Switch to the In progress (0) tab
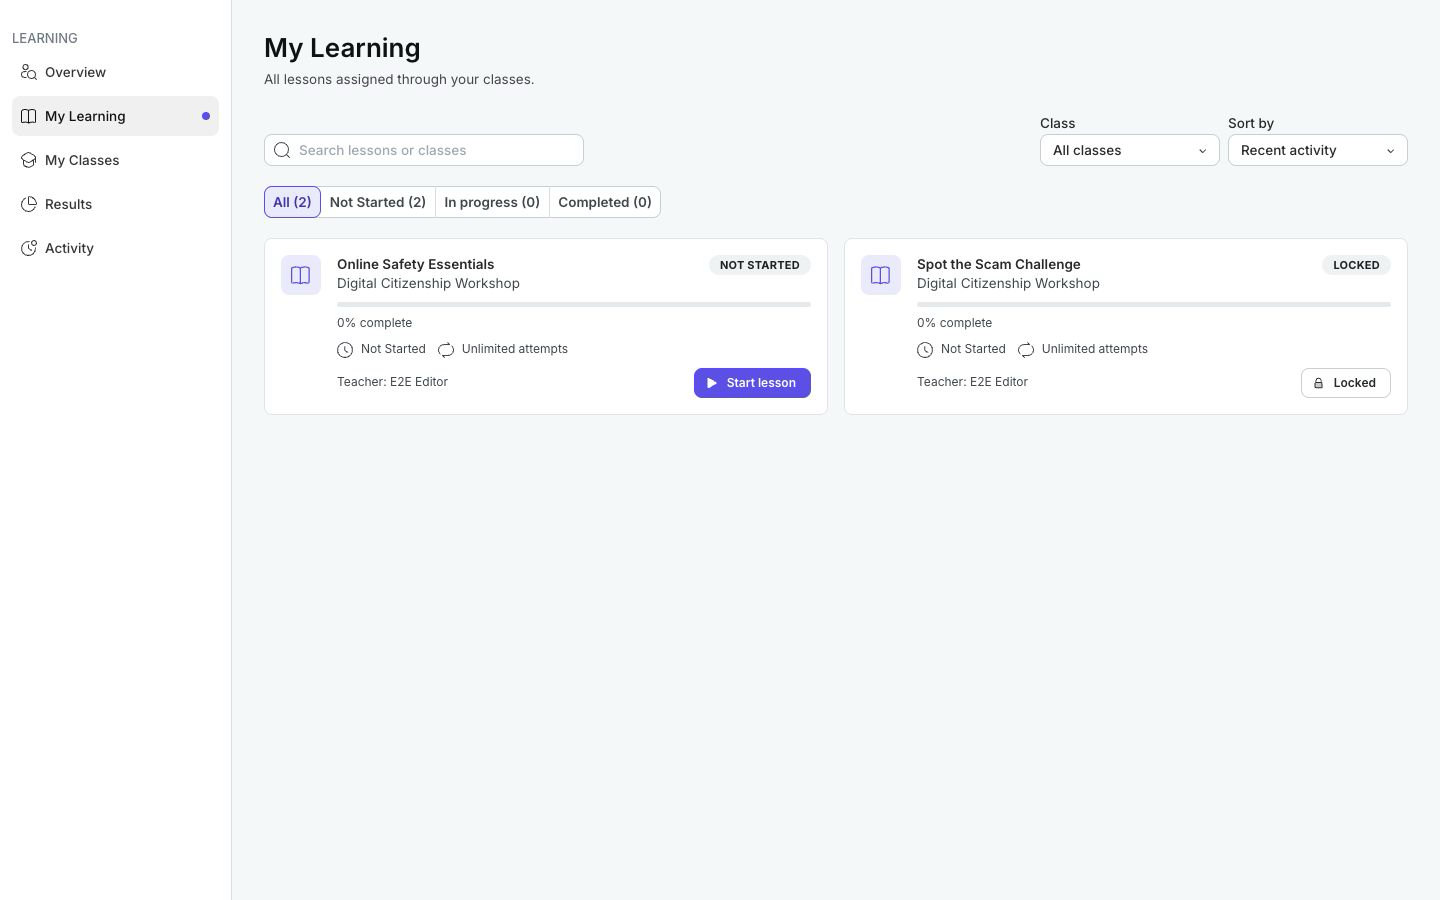This screenshot has width=1440, height=900. pos(492,202)
